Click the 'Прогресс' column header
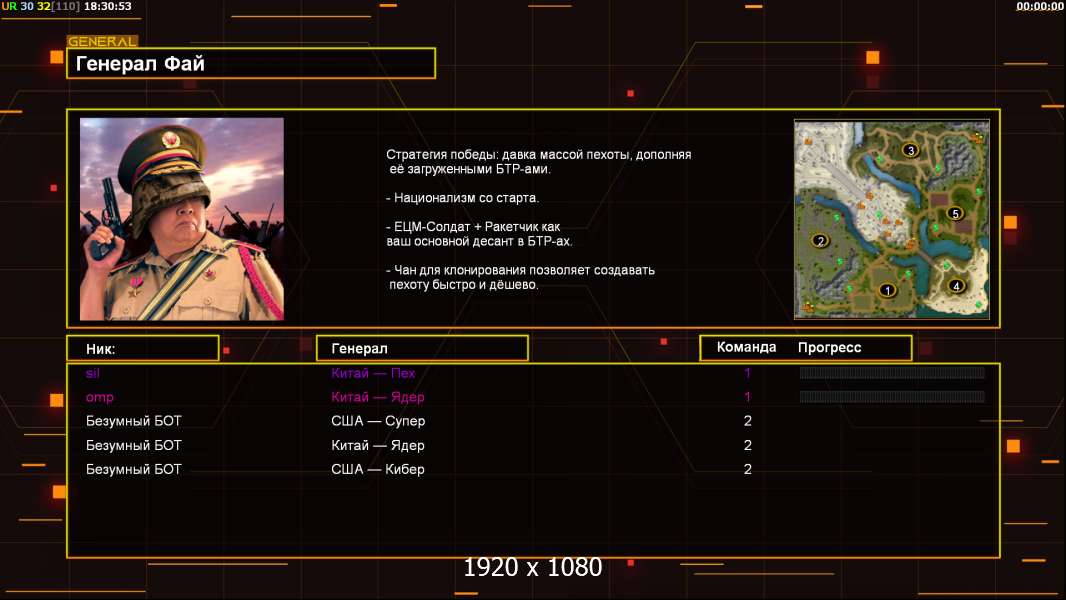1066x600 pixels. click(829, 347)
